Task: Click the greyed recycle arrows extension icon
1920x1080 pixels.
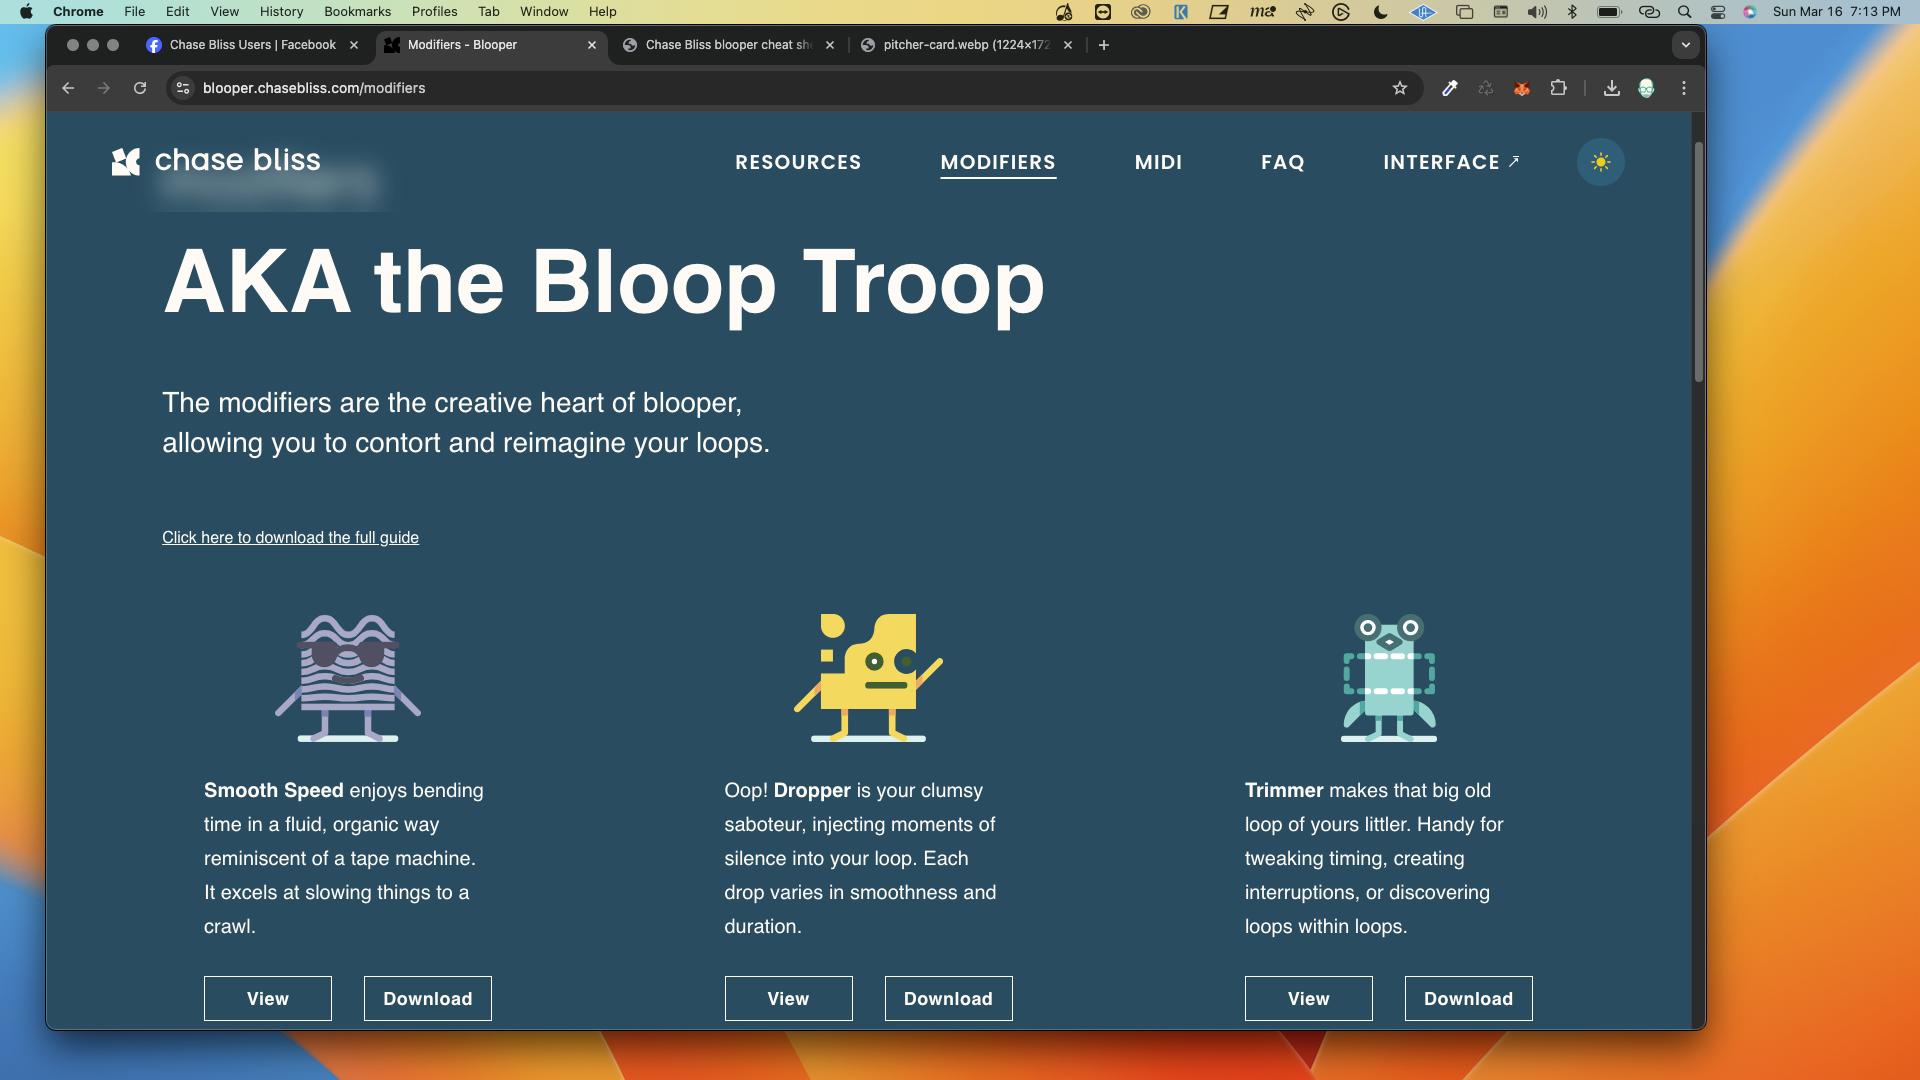Action: click(x=1485, y=88)
